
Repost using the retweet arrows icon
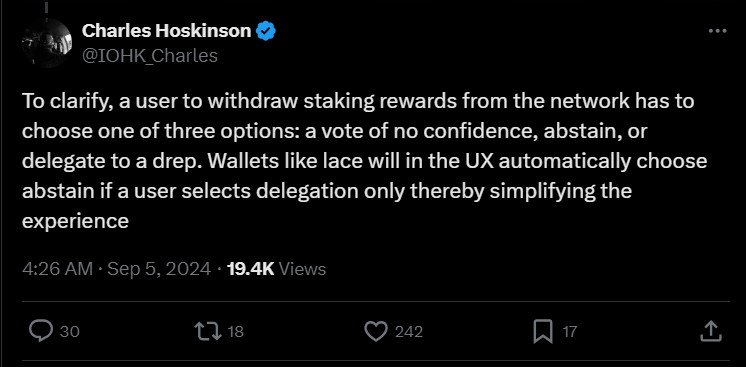pos(208,331)
